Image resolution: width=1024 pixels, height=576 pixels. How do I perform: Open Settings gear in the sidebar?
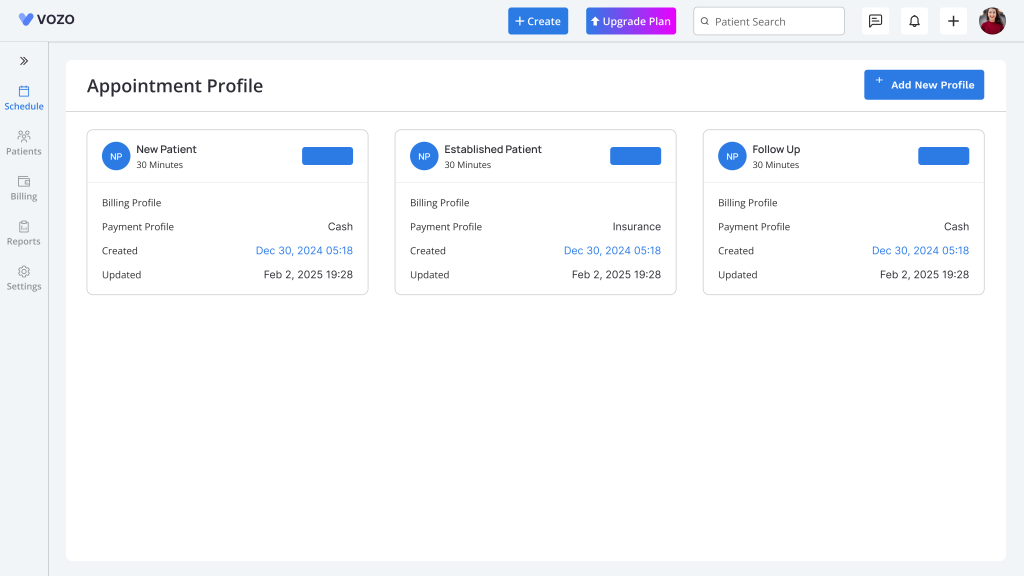[x=24, y=278]
